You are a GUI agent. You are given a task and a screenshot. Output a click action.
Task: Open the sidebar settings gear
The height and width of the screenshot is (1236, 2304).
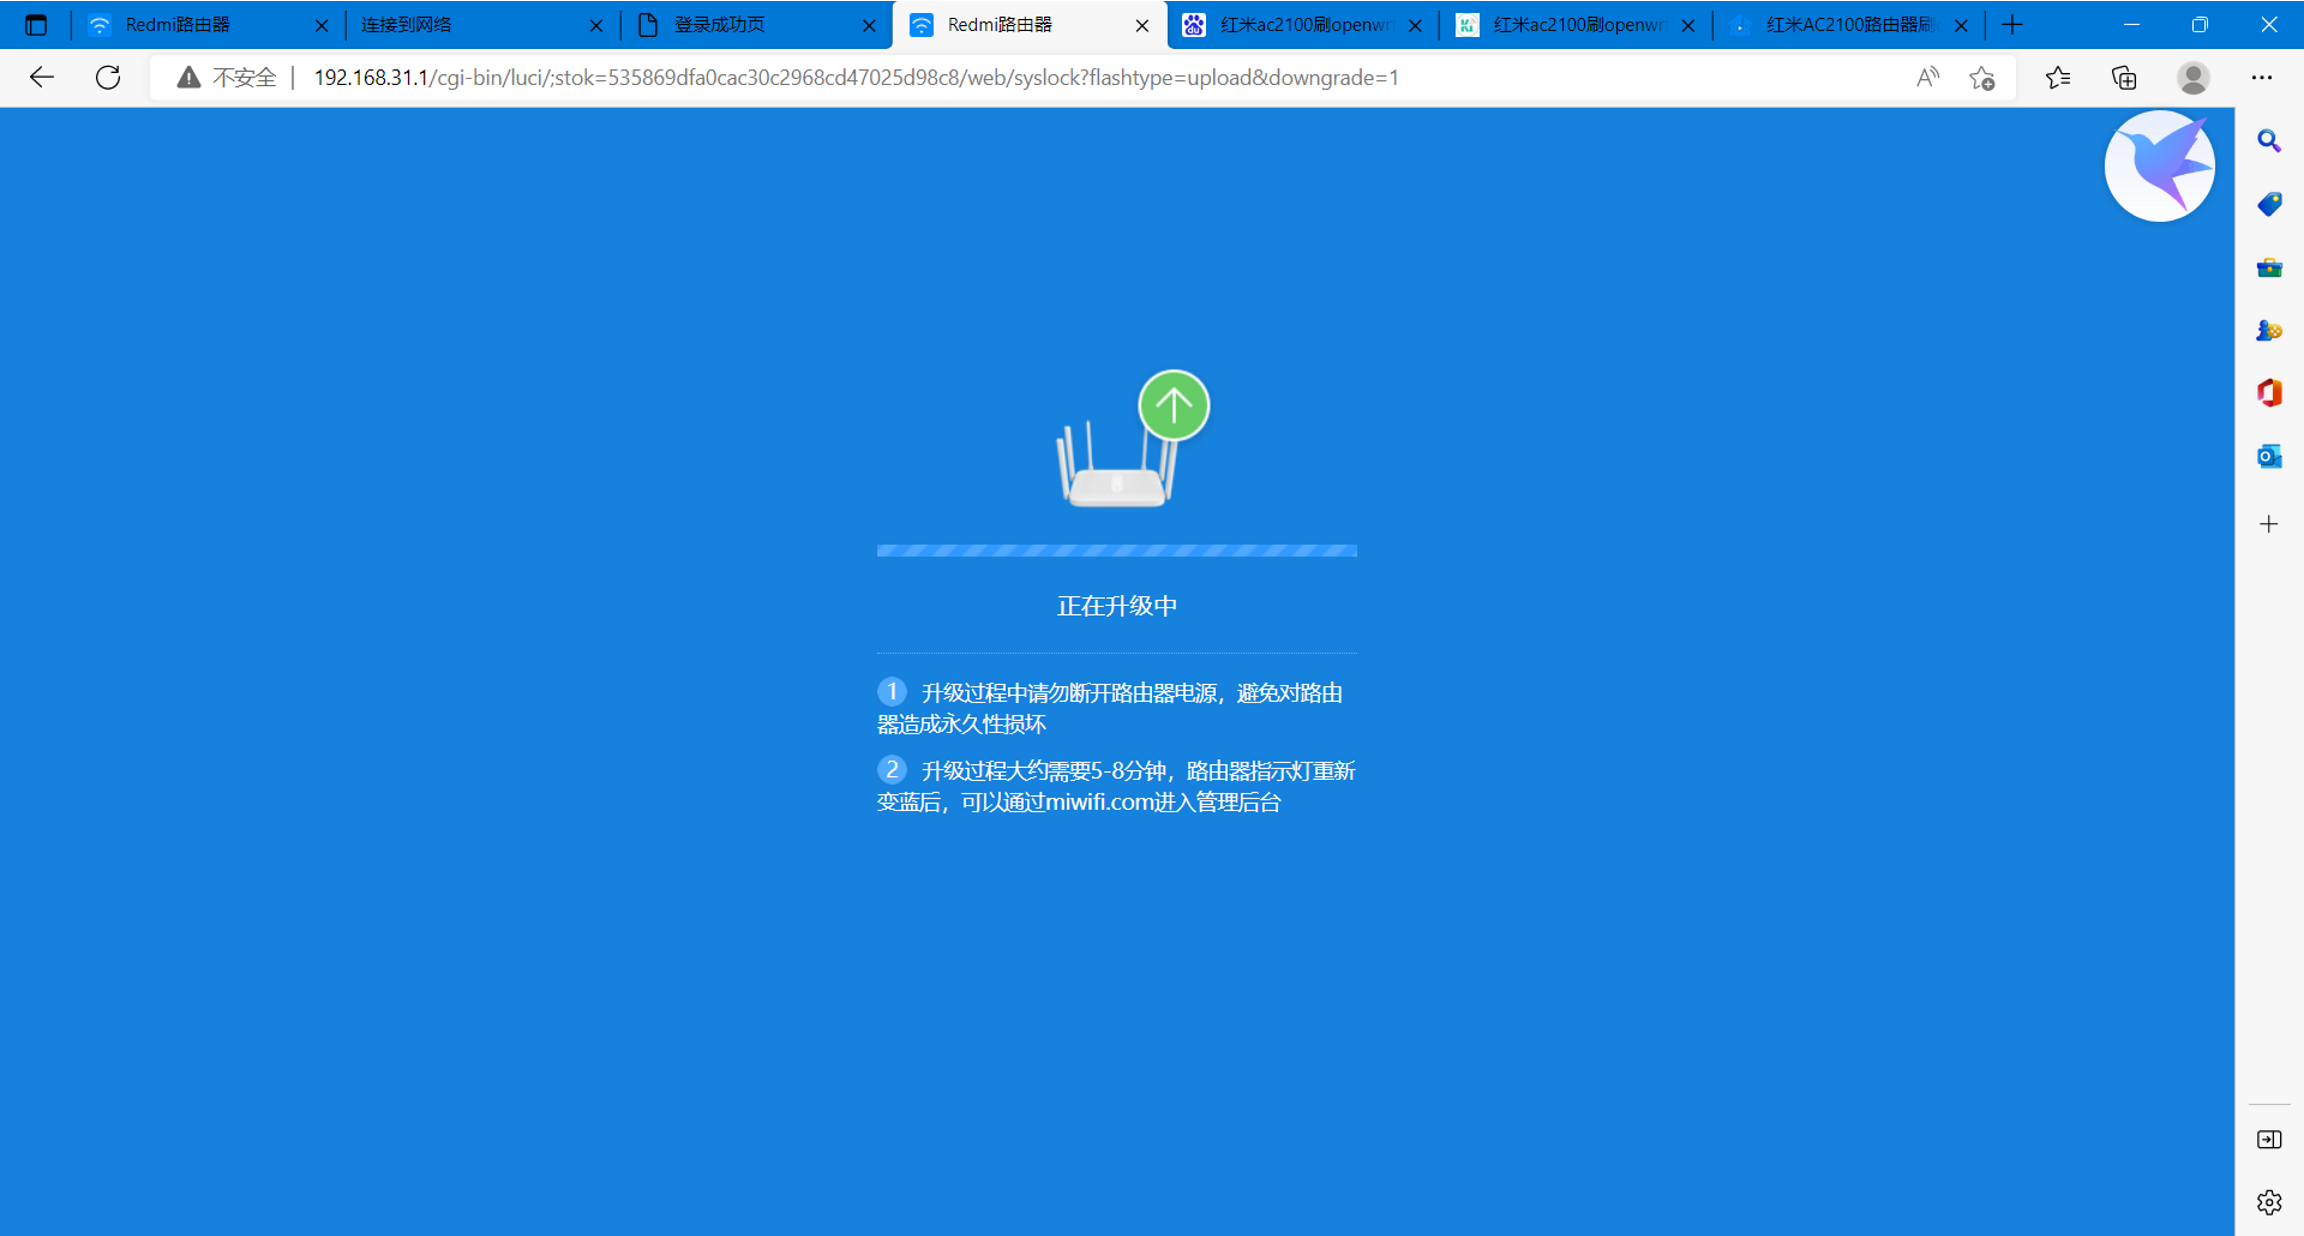pyautogui.click(x=2269, y=1202)
